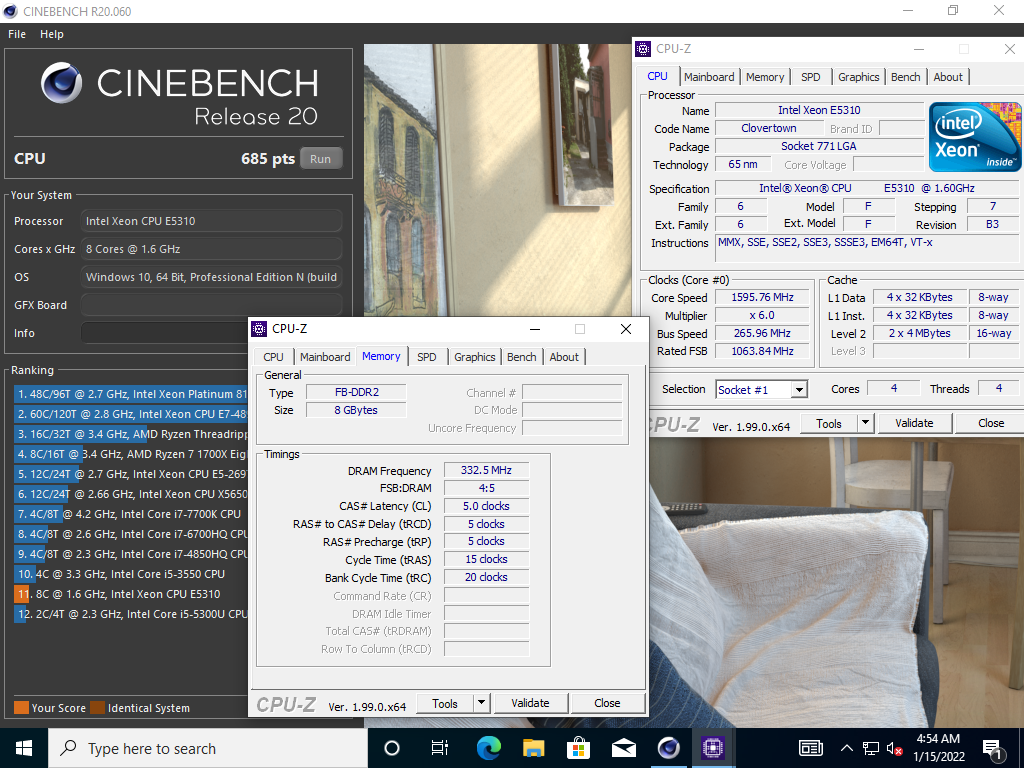1024x768 pixels.
Task: Click the Core Speed value 1595.76 MHz
Action: [762, 297]
